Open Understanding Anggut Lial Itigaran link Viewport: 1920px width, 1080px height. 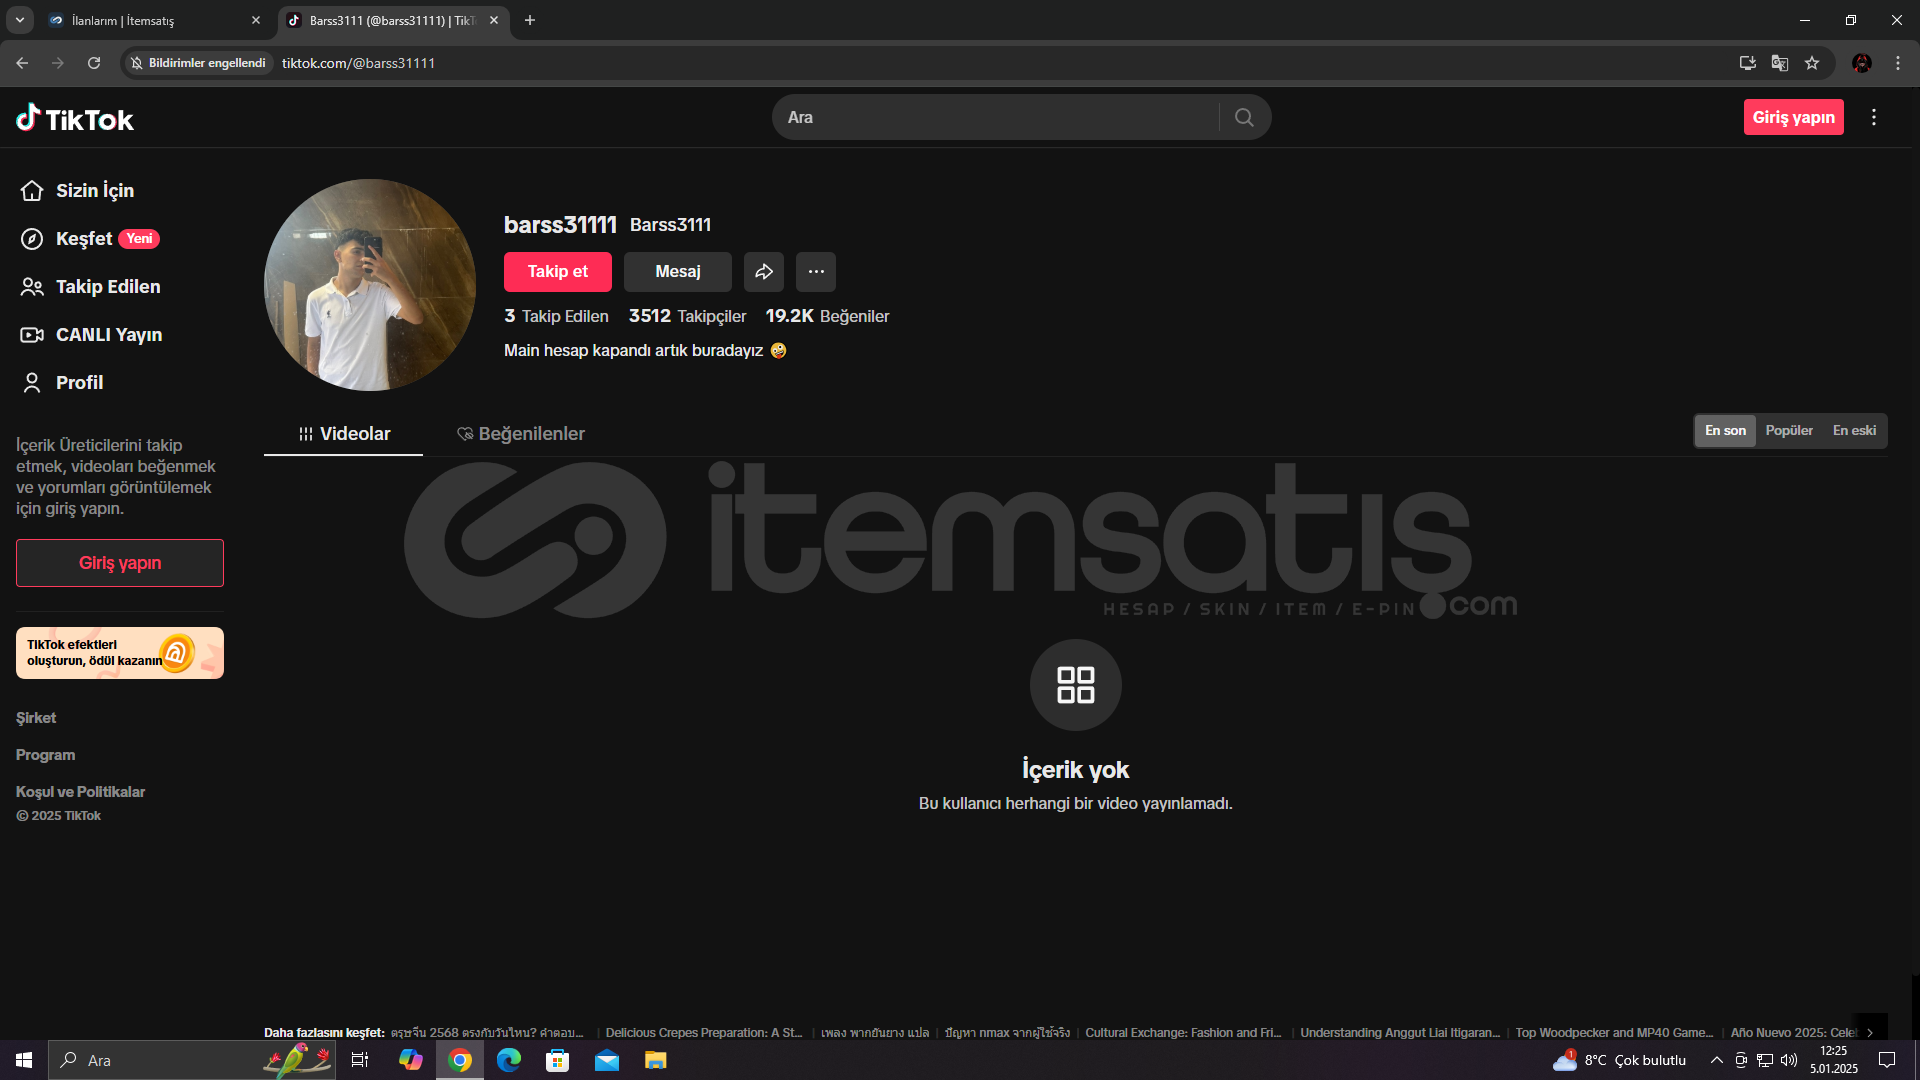(1400, 1033)
